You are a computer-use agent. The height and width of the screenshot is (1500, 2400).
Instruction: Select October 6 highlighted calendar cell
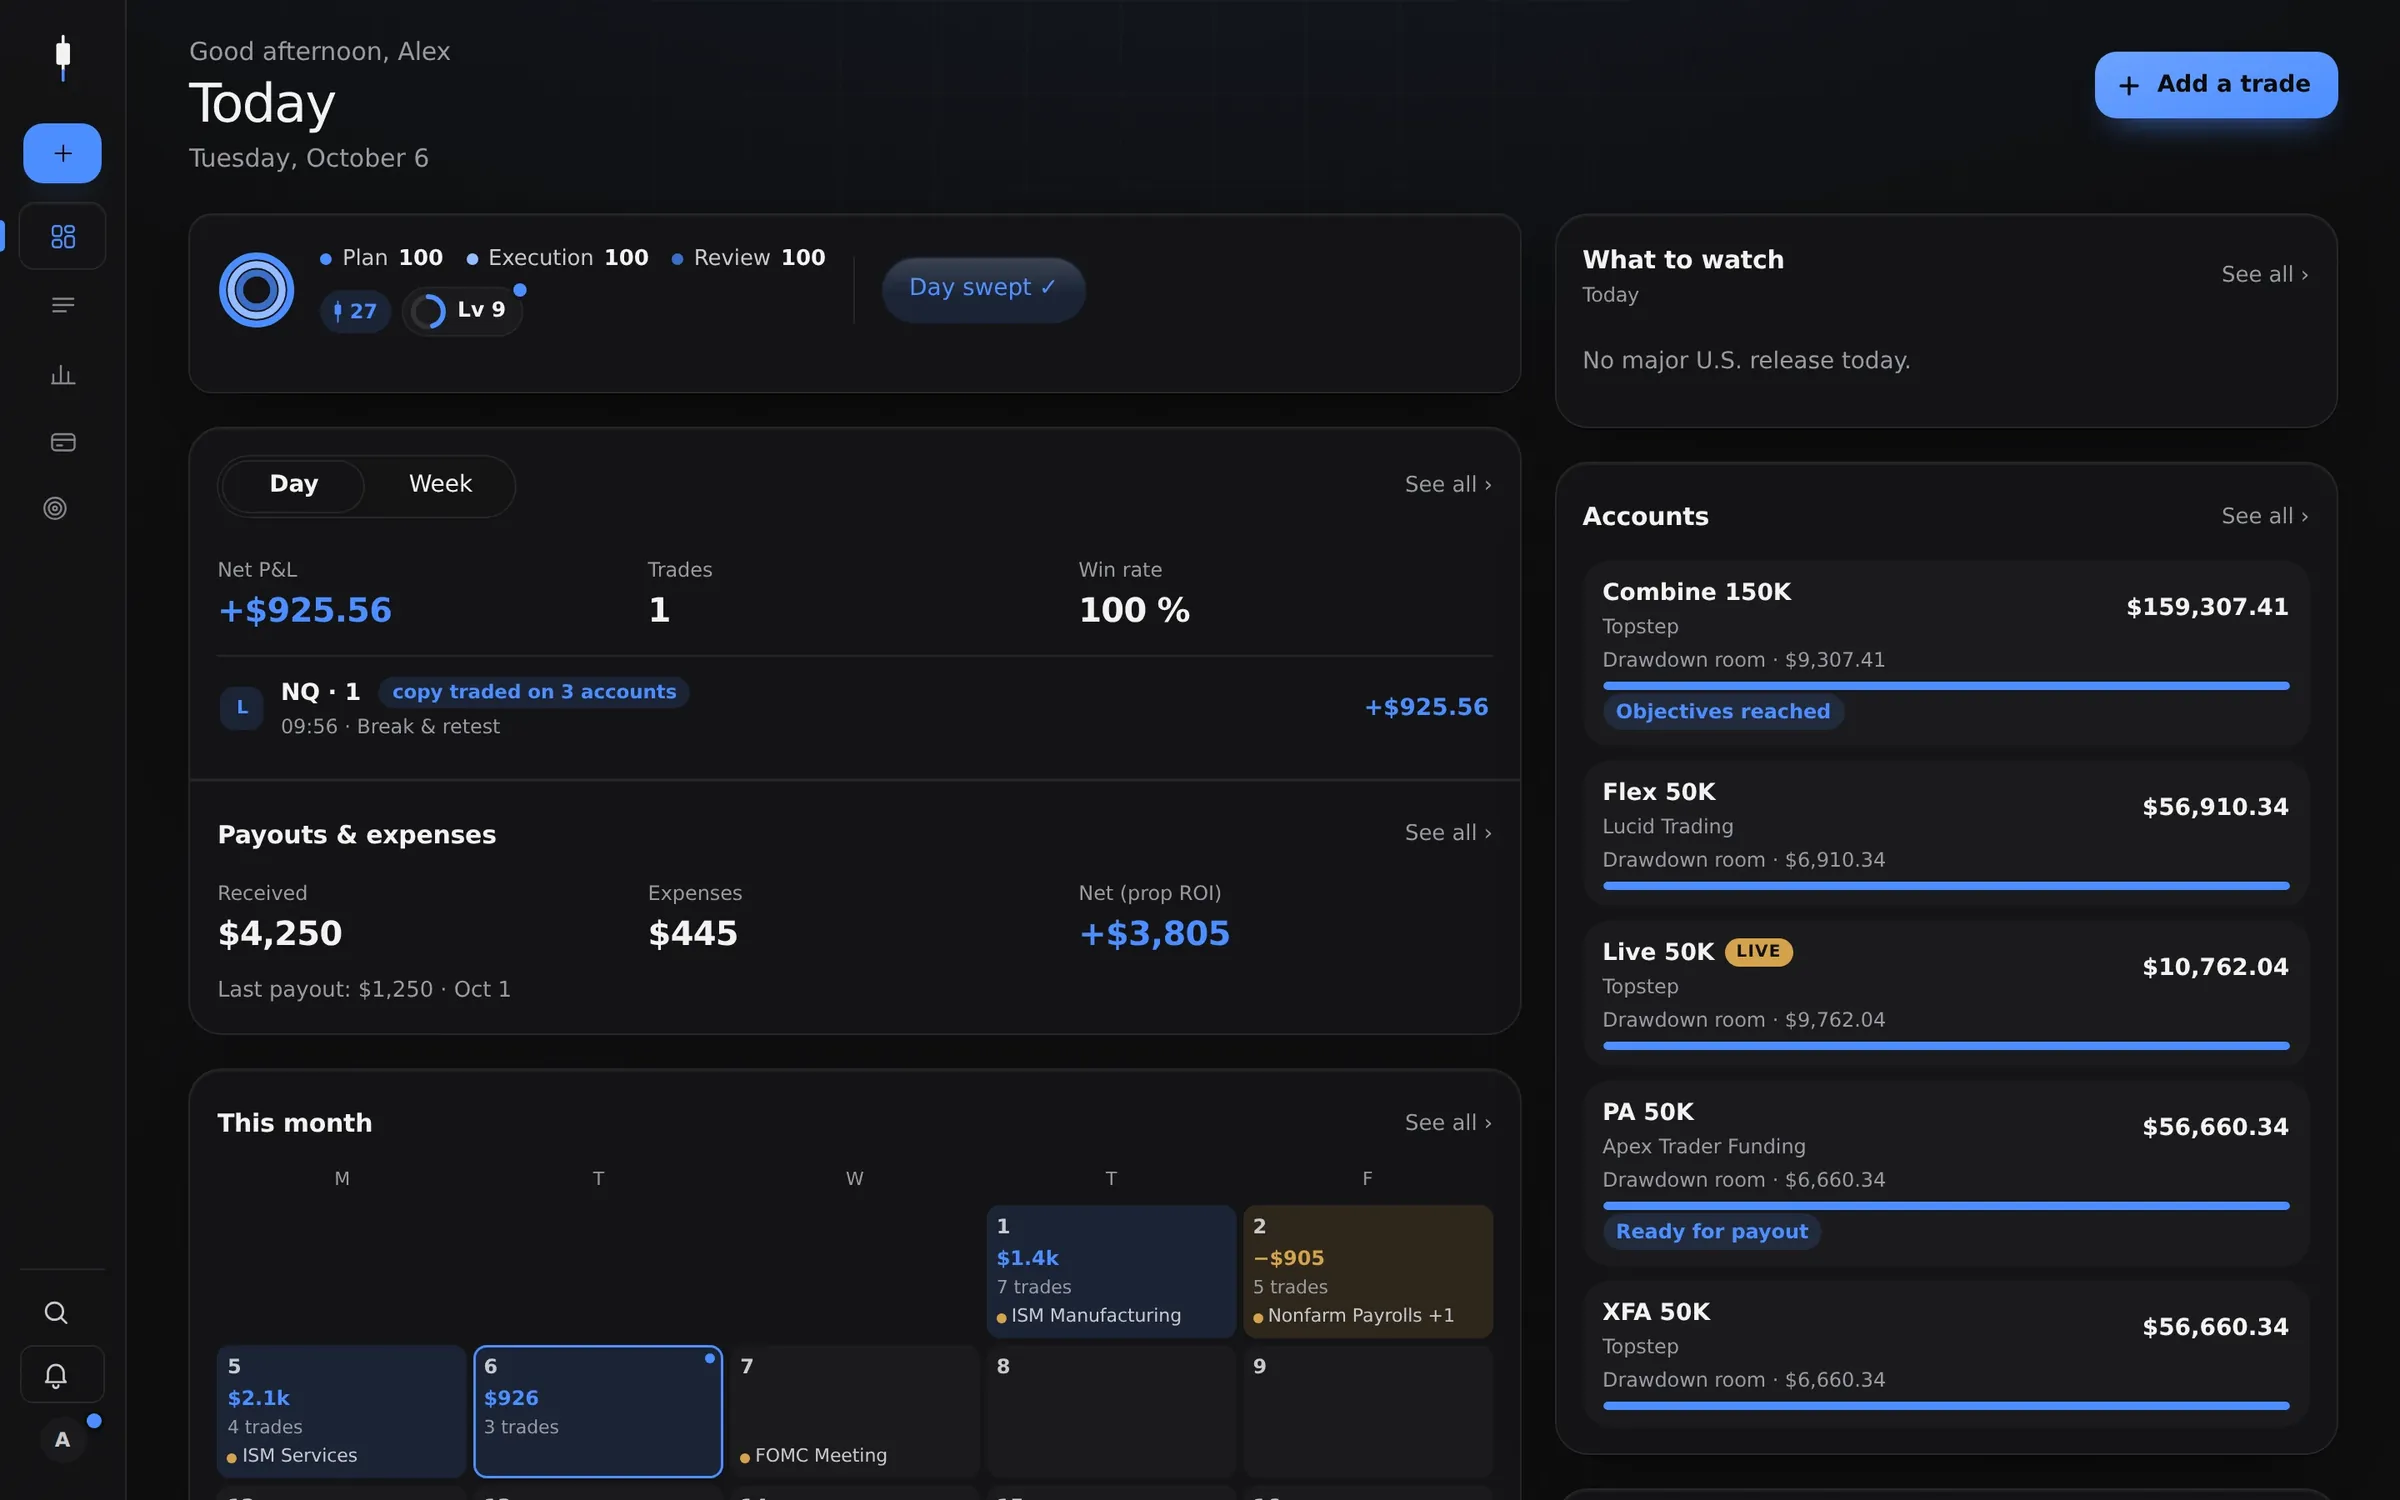tap(598, 1411)
